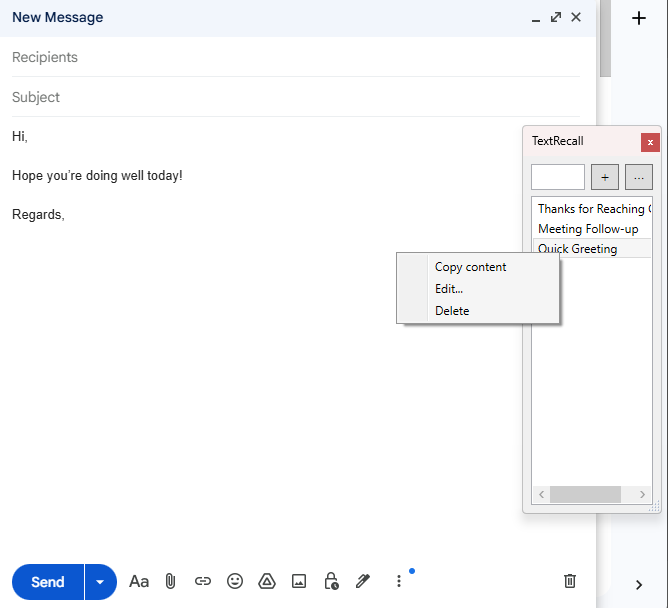Select Meeting Follow-up snippet in TextRecall
Screen dimensions: 668x608
pos(588,229)
